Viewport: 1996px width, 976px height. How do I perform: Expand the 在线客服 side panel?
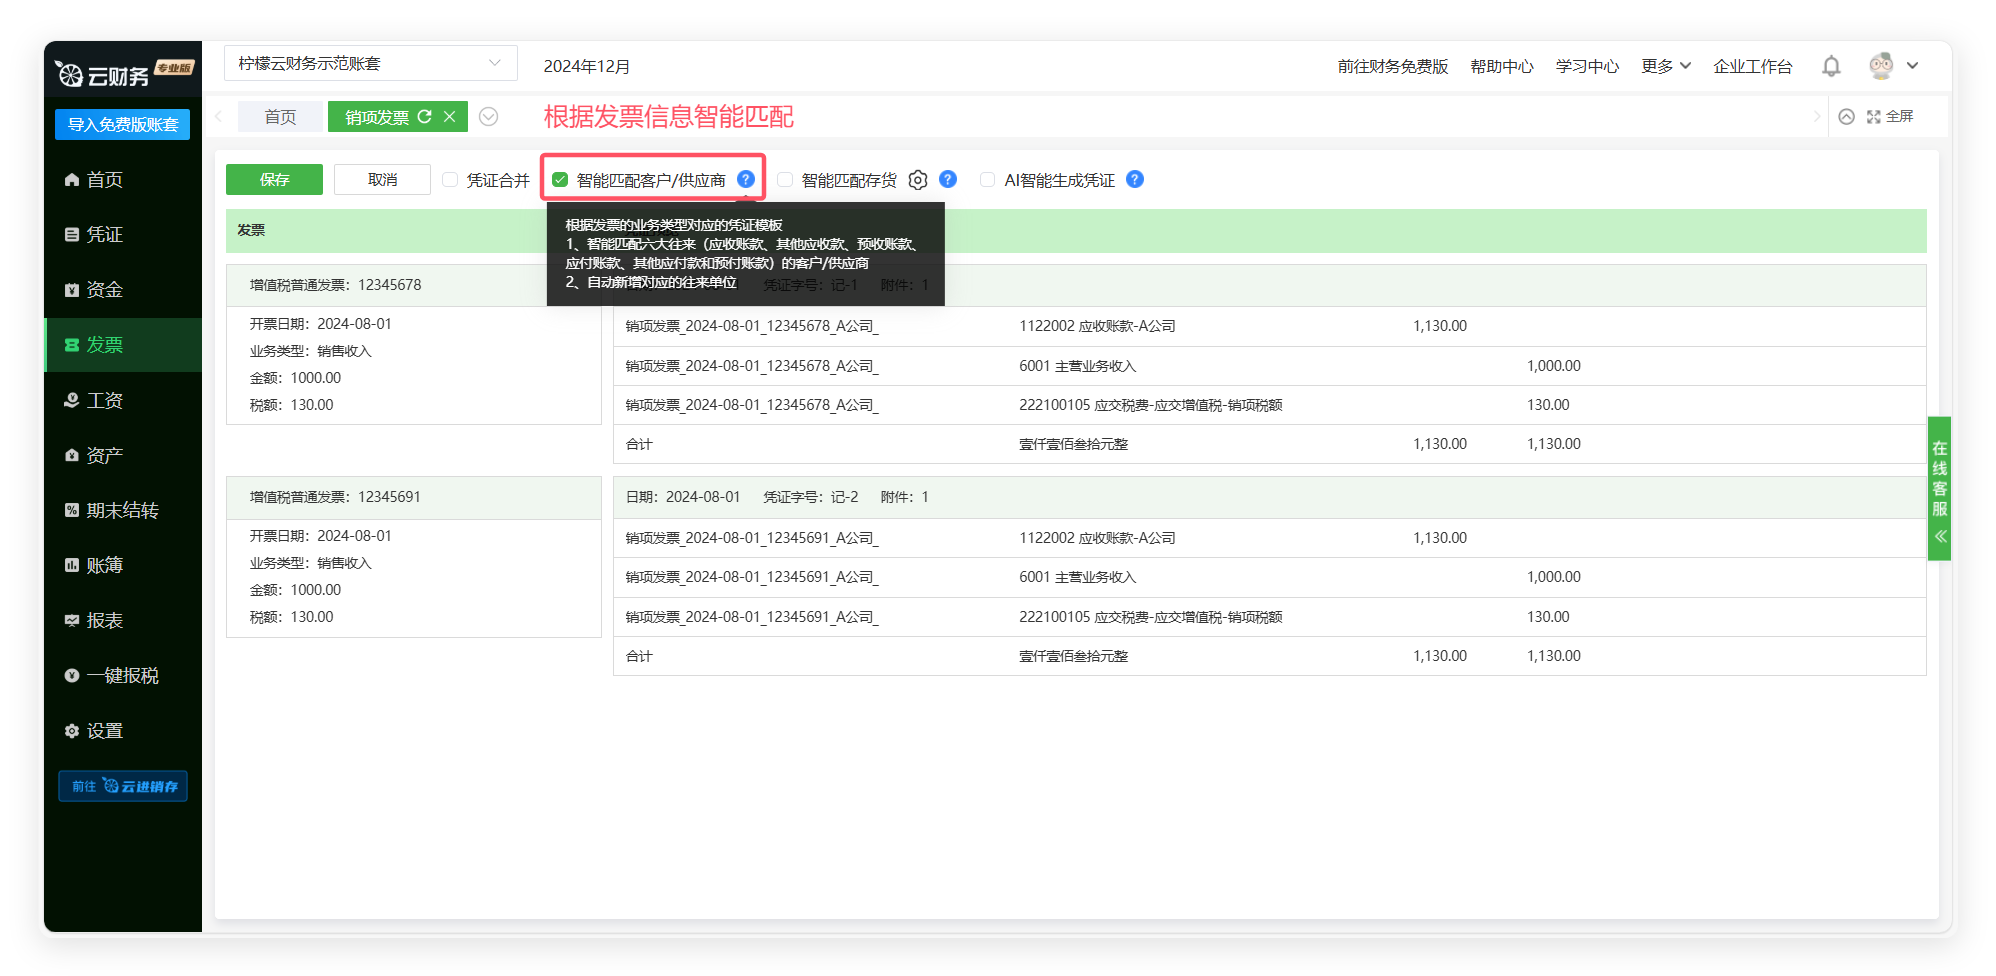coord(1940,536)
